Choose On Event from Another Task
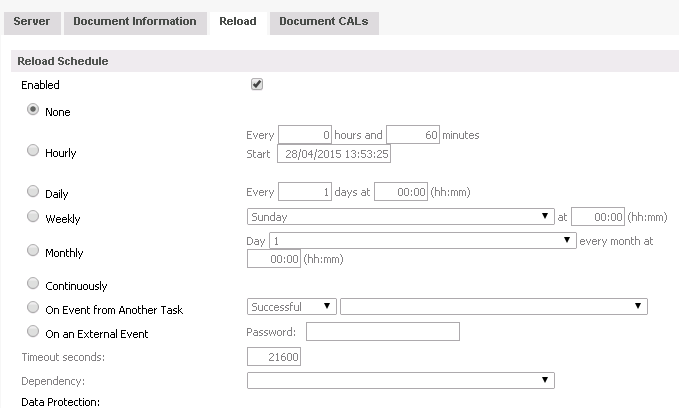 tap(33, 308)
